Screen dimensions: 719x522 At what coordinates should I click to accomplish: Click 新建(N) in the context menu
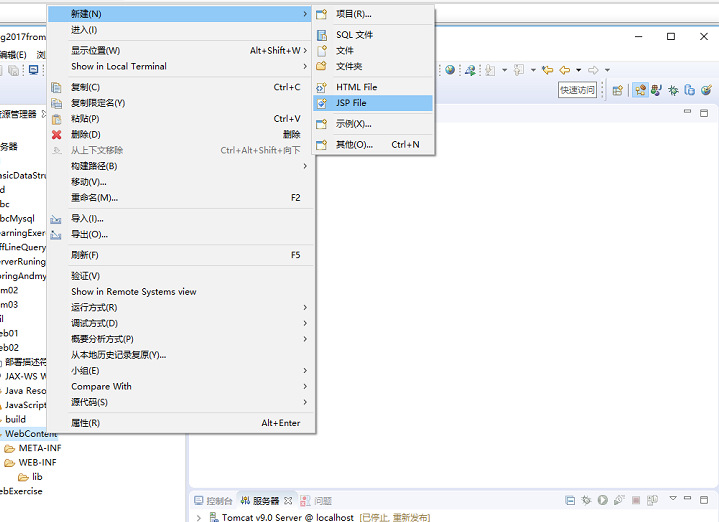click(180, 14)
